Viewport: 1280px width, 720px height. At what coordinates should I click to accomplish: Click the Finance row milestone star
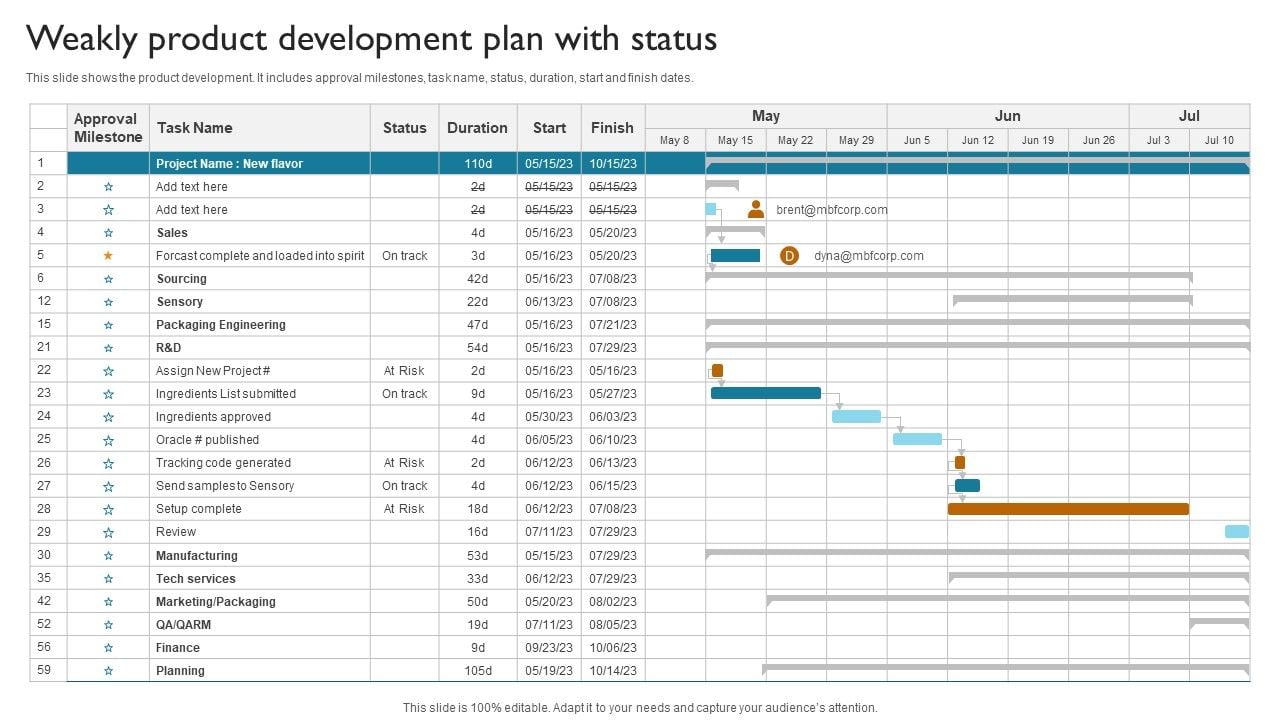click(108, 648)
